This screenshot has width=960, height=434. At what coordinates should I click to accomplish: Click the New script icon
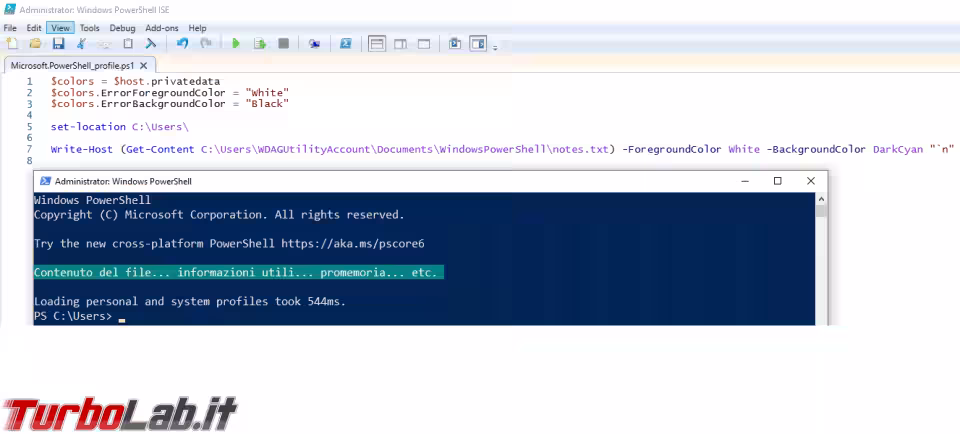12,44
